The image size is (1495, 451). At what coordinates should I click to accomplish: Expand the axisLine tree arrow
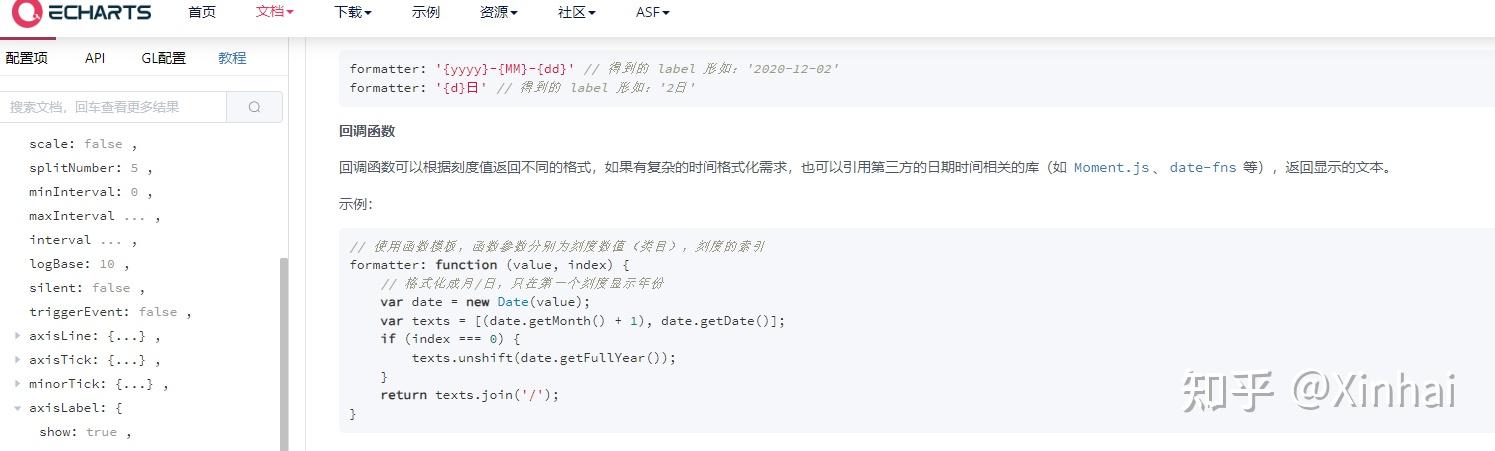18,336
